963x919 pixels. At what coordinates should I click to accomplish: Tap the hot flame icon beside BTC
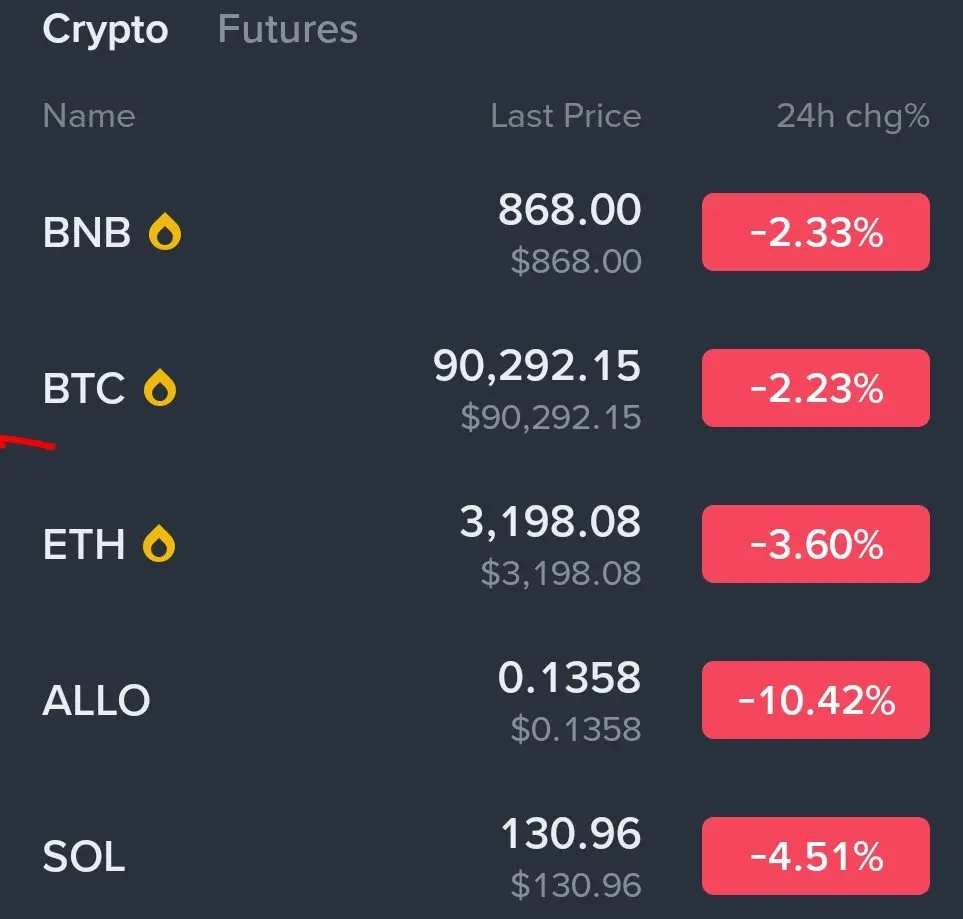[x=160, y=388]
